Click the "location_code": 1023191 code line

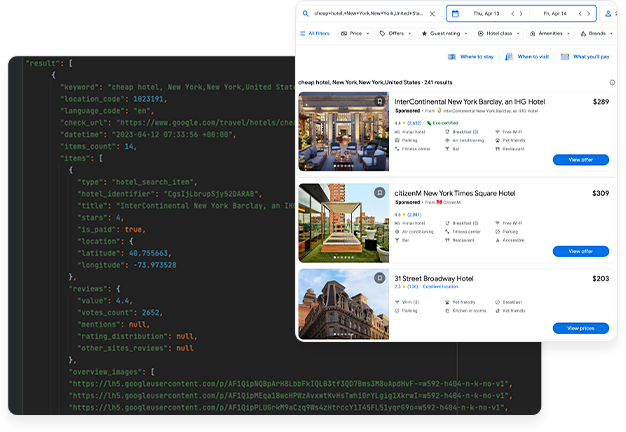pos(113,99)
